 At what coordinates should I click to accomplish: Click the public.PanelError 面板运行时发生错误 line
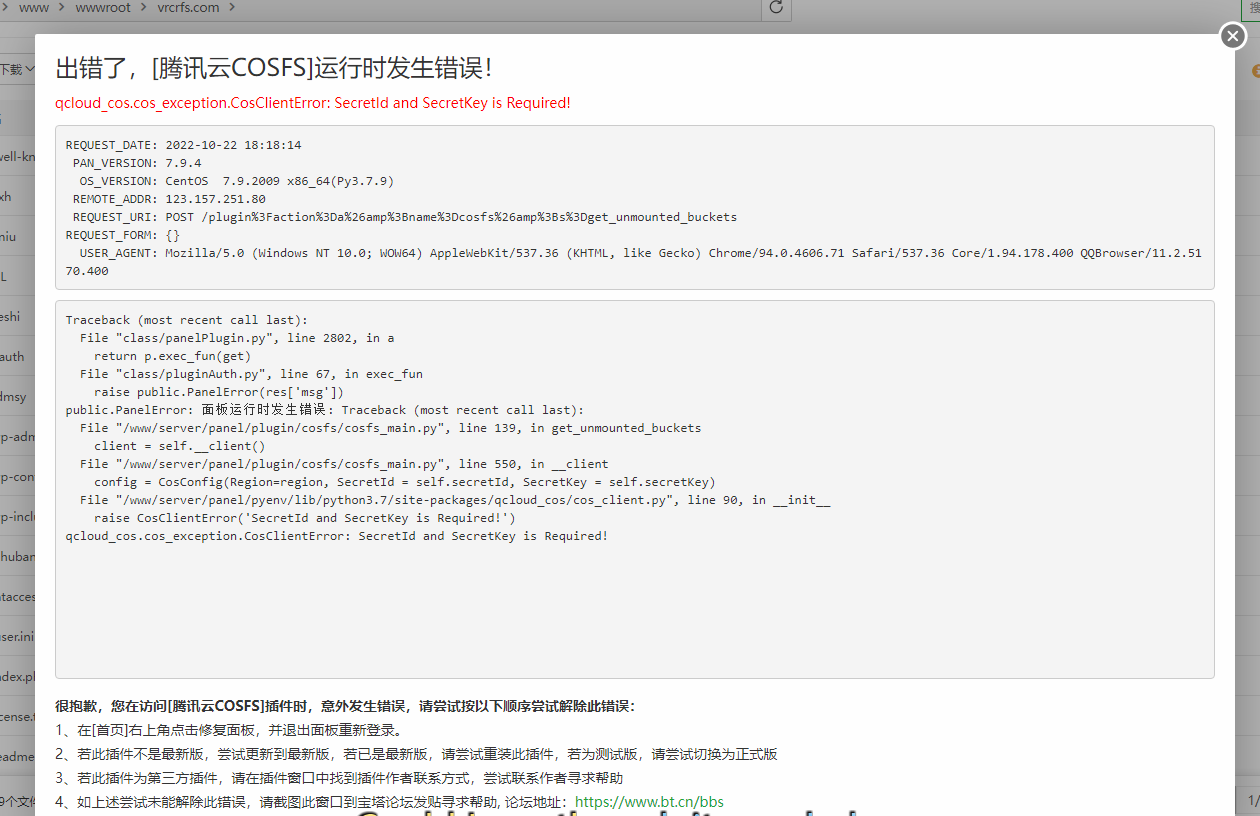(x=325, y=410)
